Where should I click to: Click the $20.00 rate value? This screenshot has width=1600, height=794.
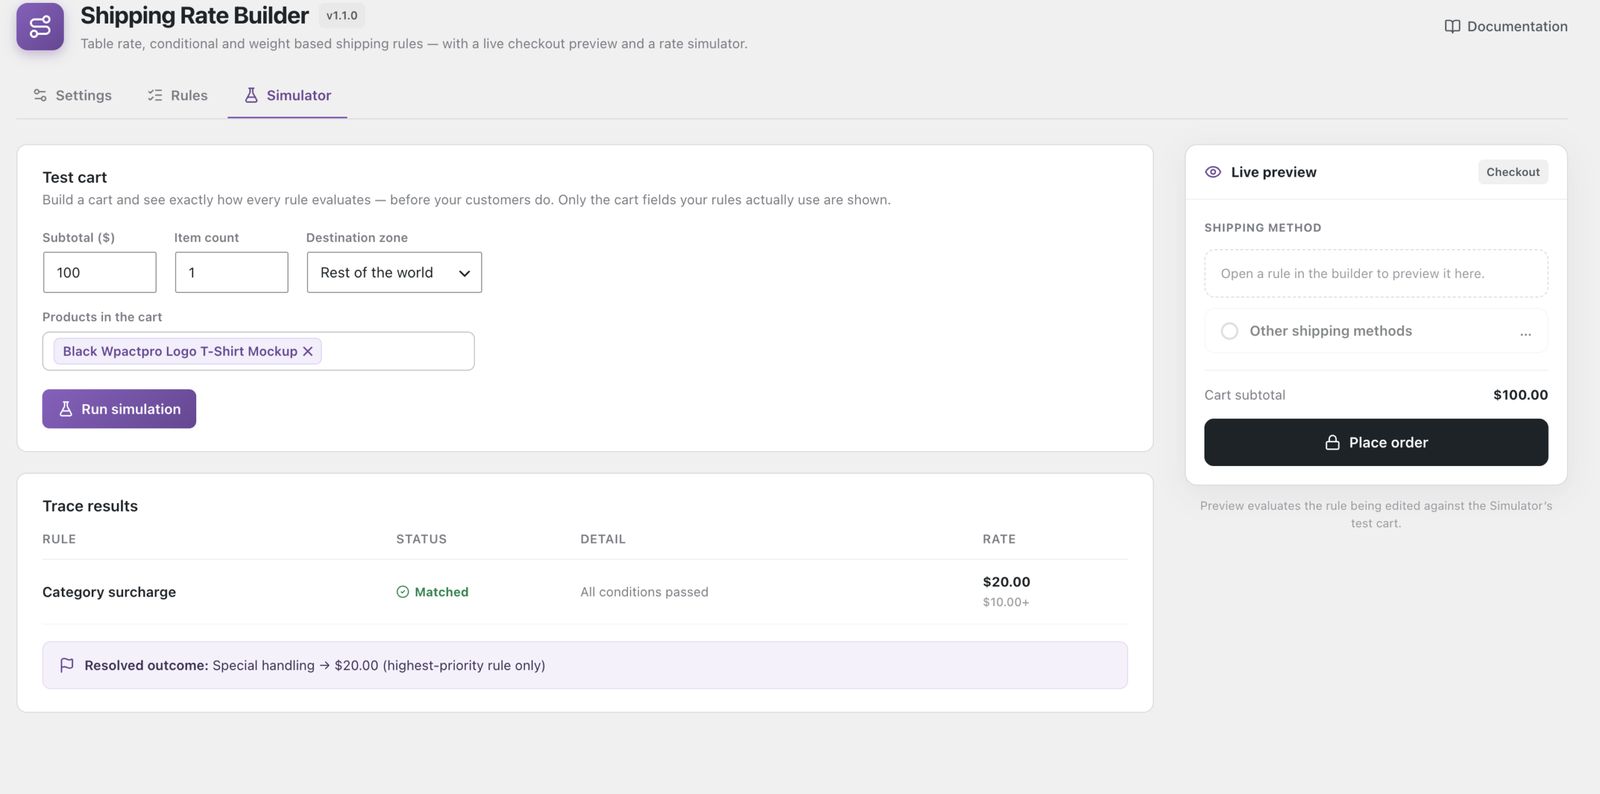point(1006,582)
